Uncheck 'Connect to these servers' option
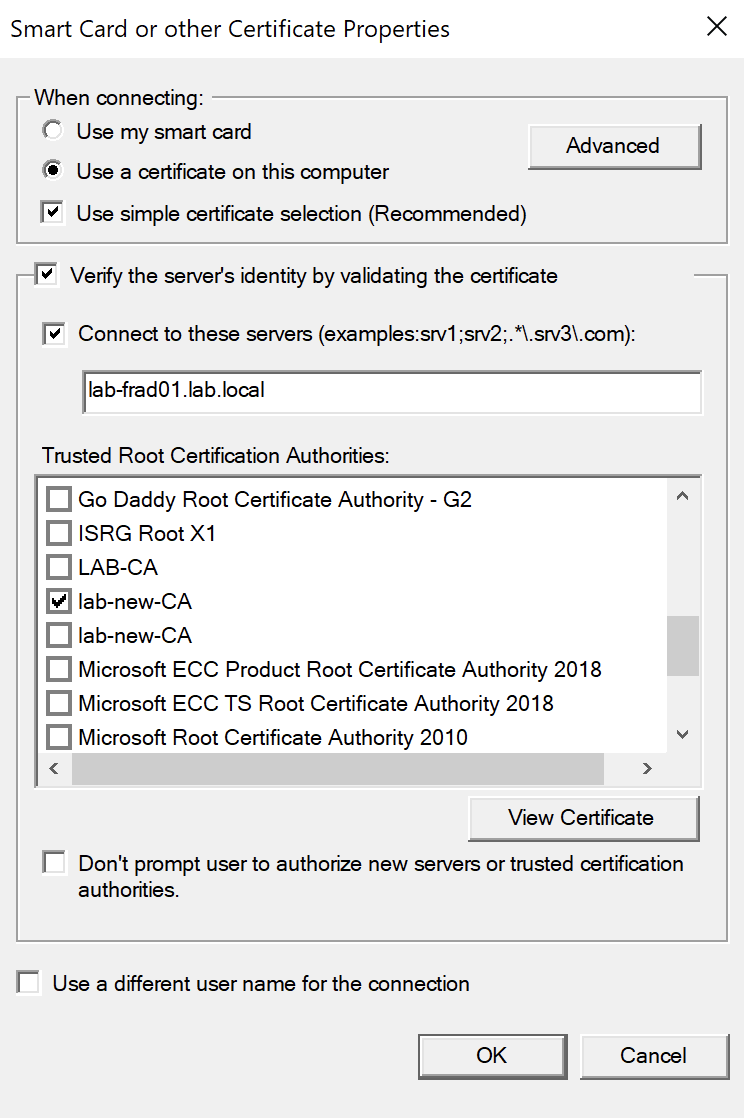Viewport: 744px width, 1118px height. click(x=54, y=334)
